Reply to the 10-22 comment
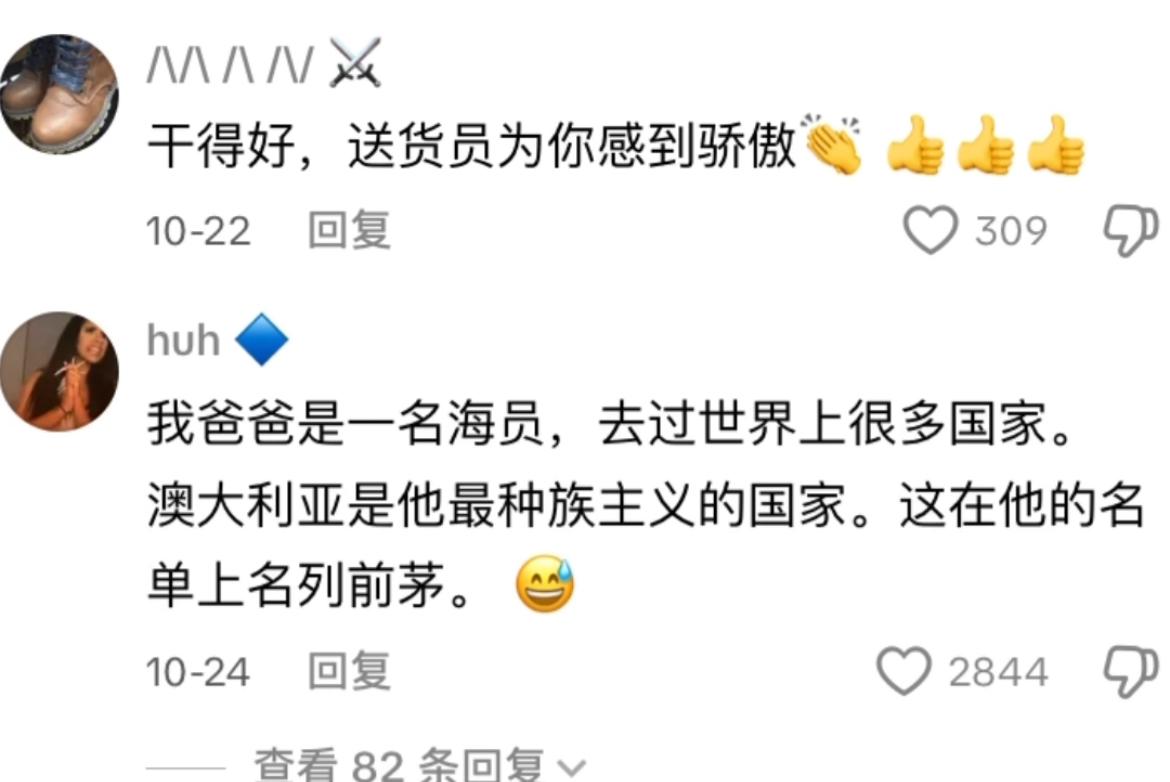Viewport: 1170px width, 782px height. 349,230
